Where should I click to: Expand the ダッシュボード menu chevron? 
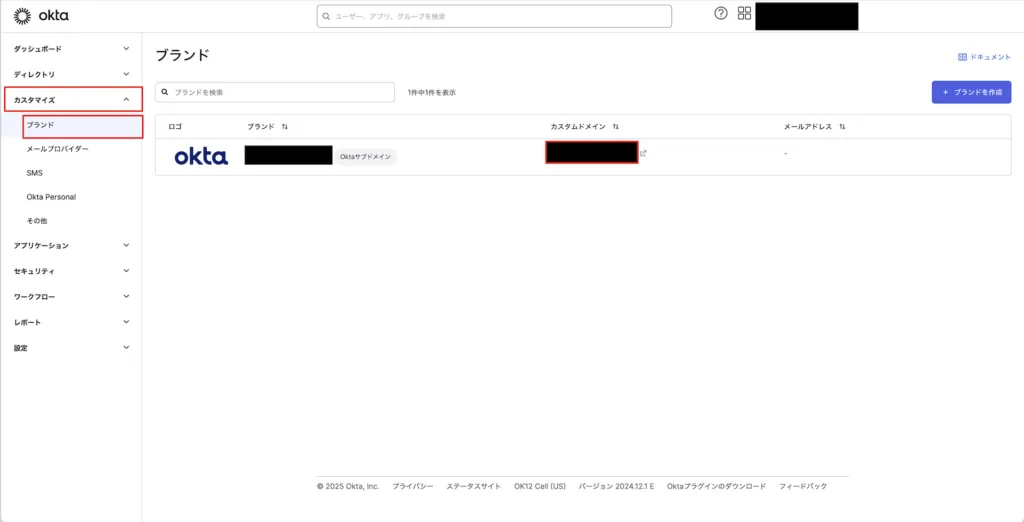click(x=127, y=48)
